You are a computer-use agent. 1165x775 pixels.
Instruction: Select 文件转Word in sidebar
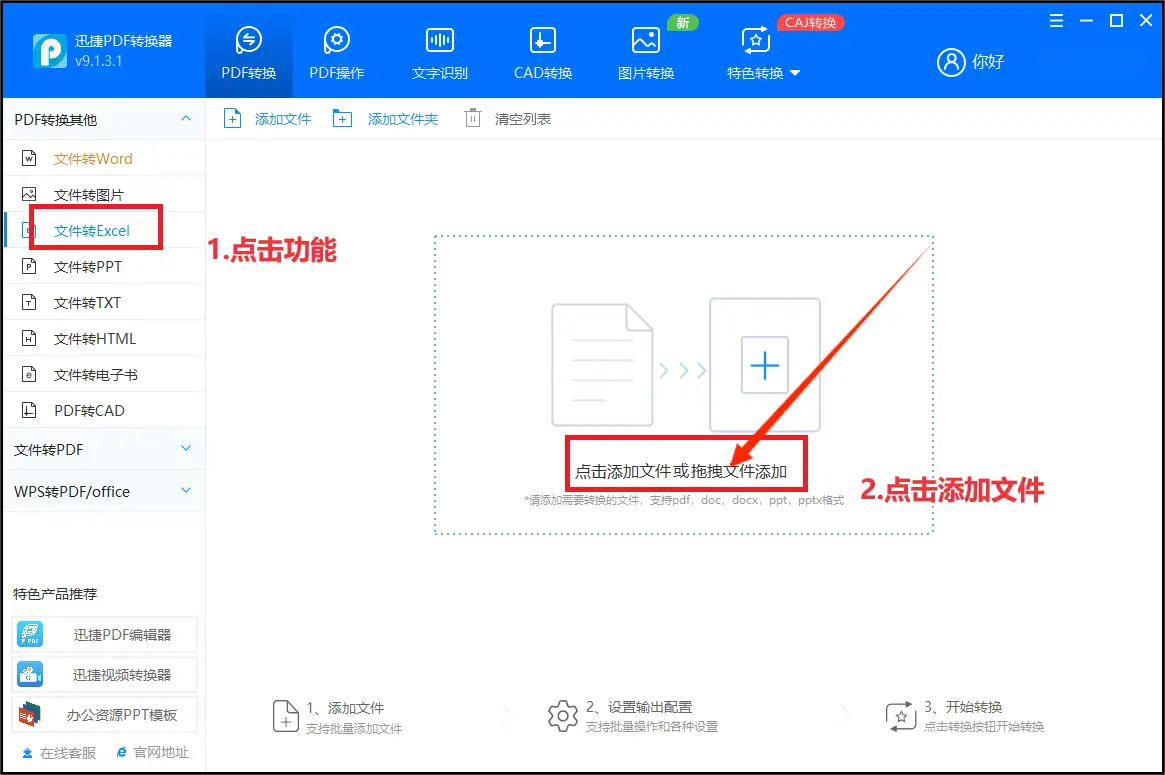click(x=92, y=158)
